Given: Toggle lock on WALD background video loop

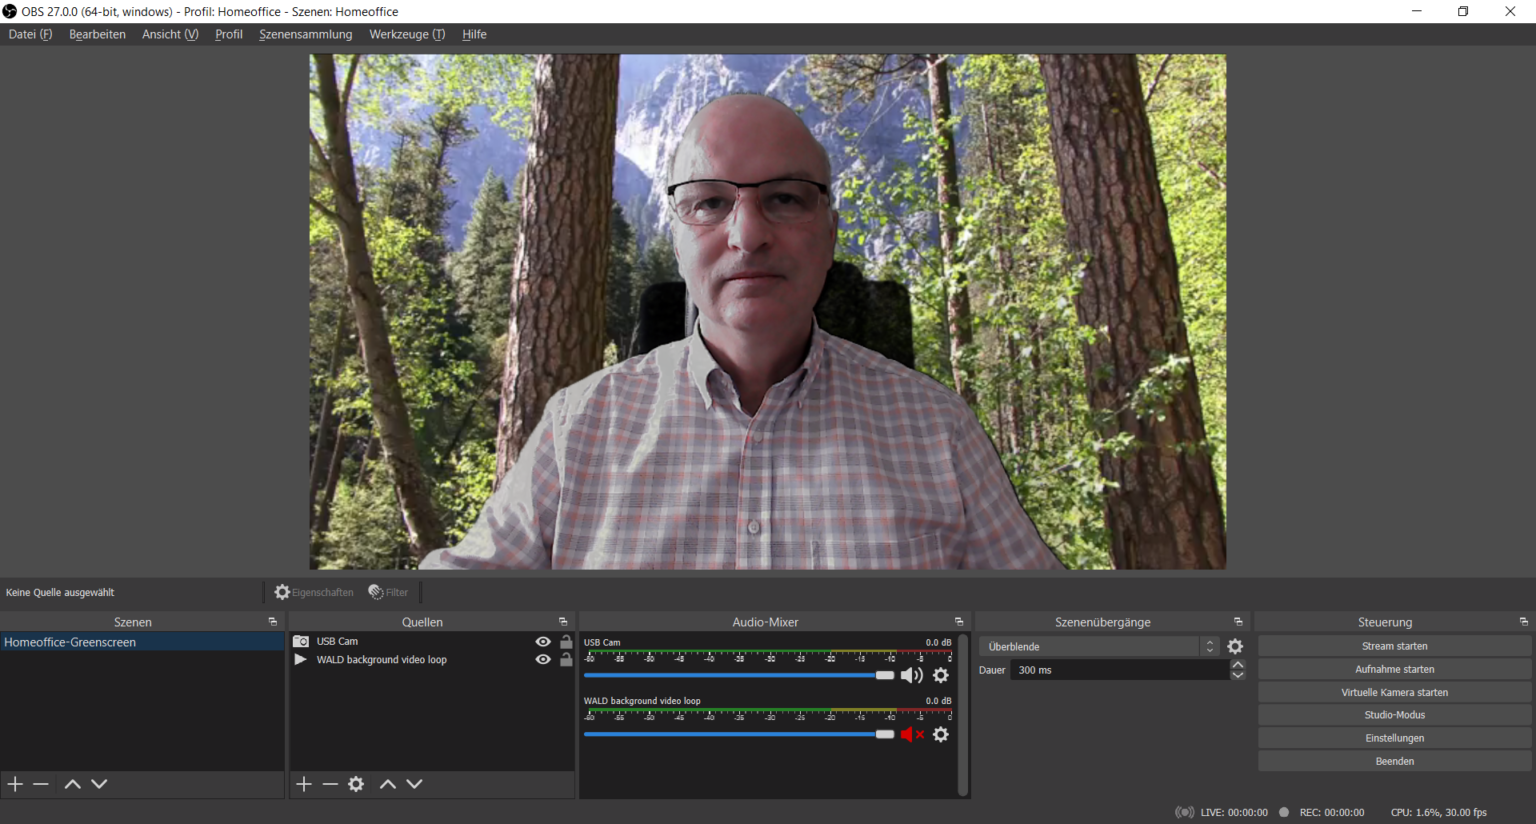Looking at the screenshot, I should [566, 660].
